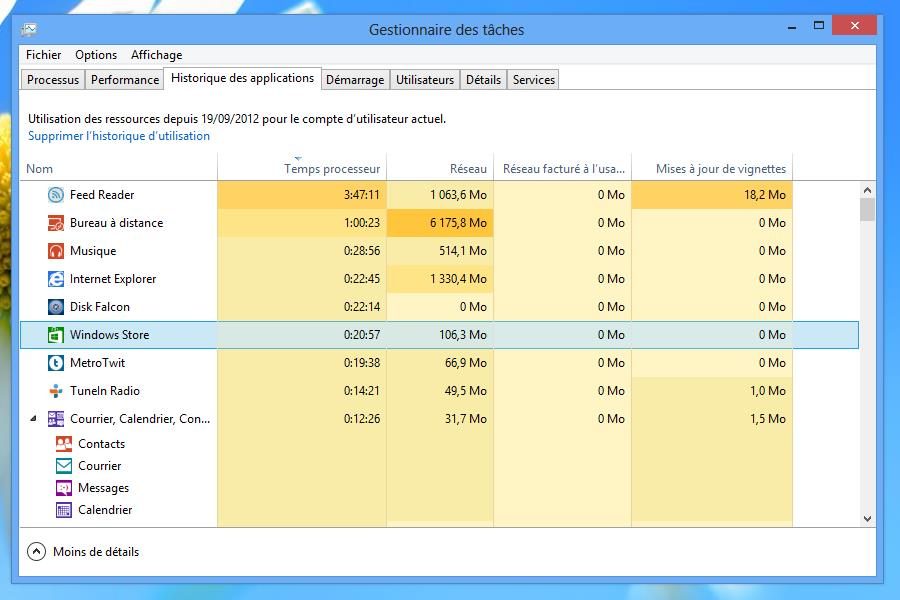This screenshot has height=600, width=900.
Task: Switch to the Démarrage tab
Action: [x=354, y=80]
